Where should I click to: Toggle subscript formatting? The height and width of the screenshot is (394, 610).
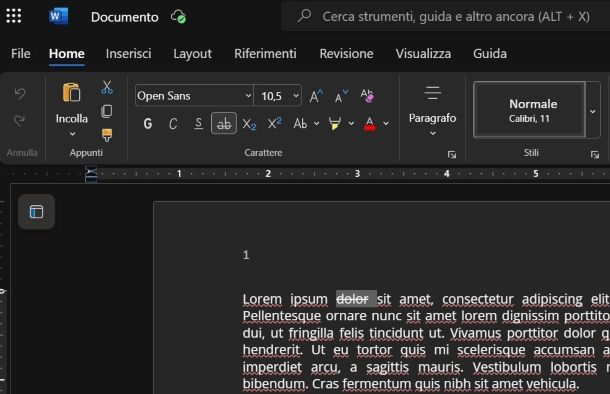[x=249, y=124]
